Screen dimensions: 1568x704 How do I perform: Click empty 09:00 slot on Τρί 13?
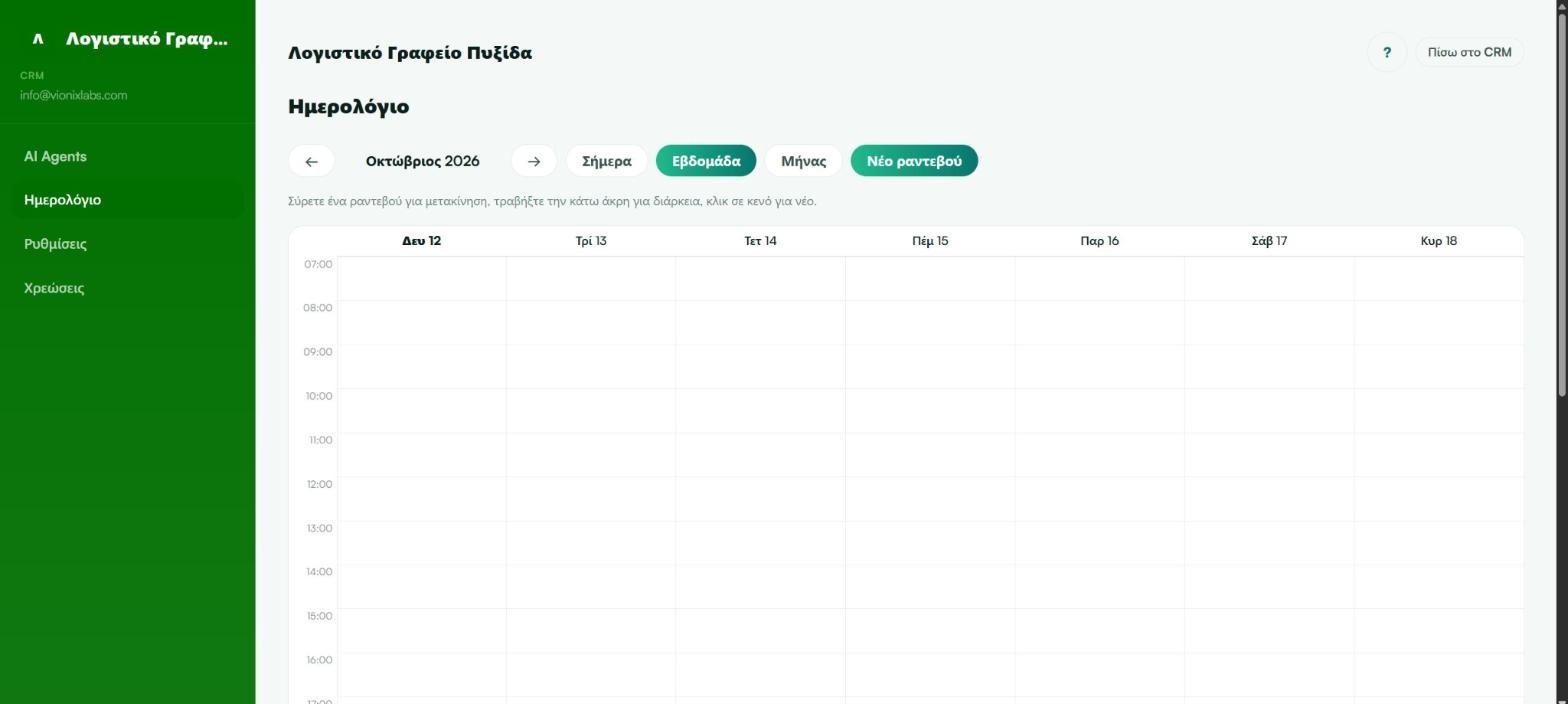(x=591, y=367)
